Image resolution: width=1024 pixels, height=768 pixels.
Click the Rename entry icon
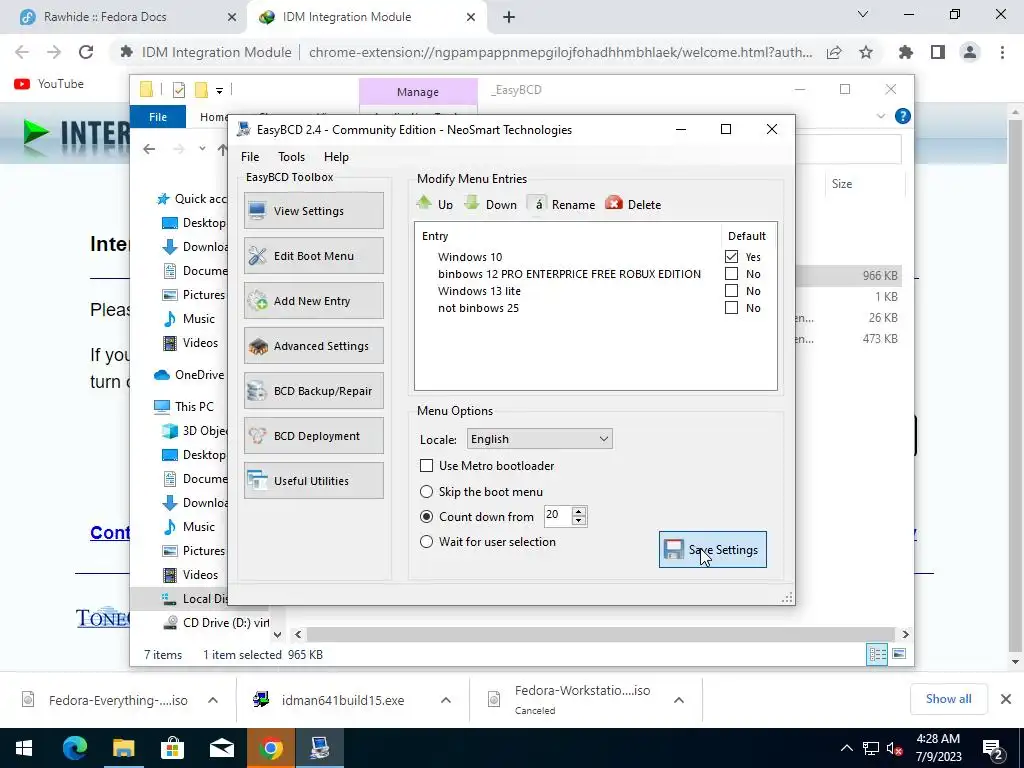point(538,204)
